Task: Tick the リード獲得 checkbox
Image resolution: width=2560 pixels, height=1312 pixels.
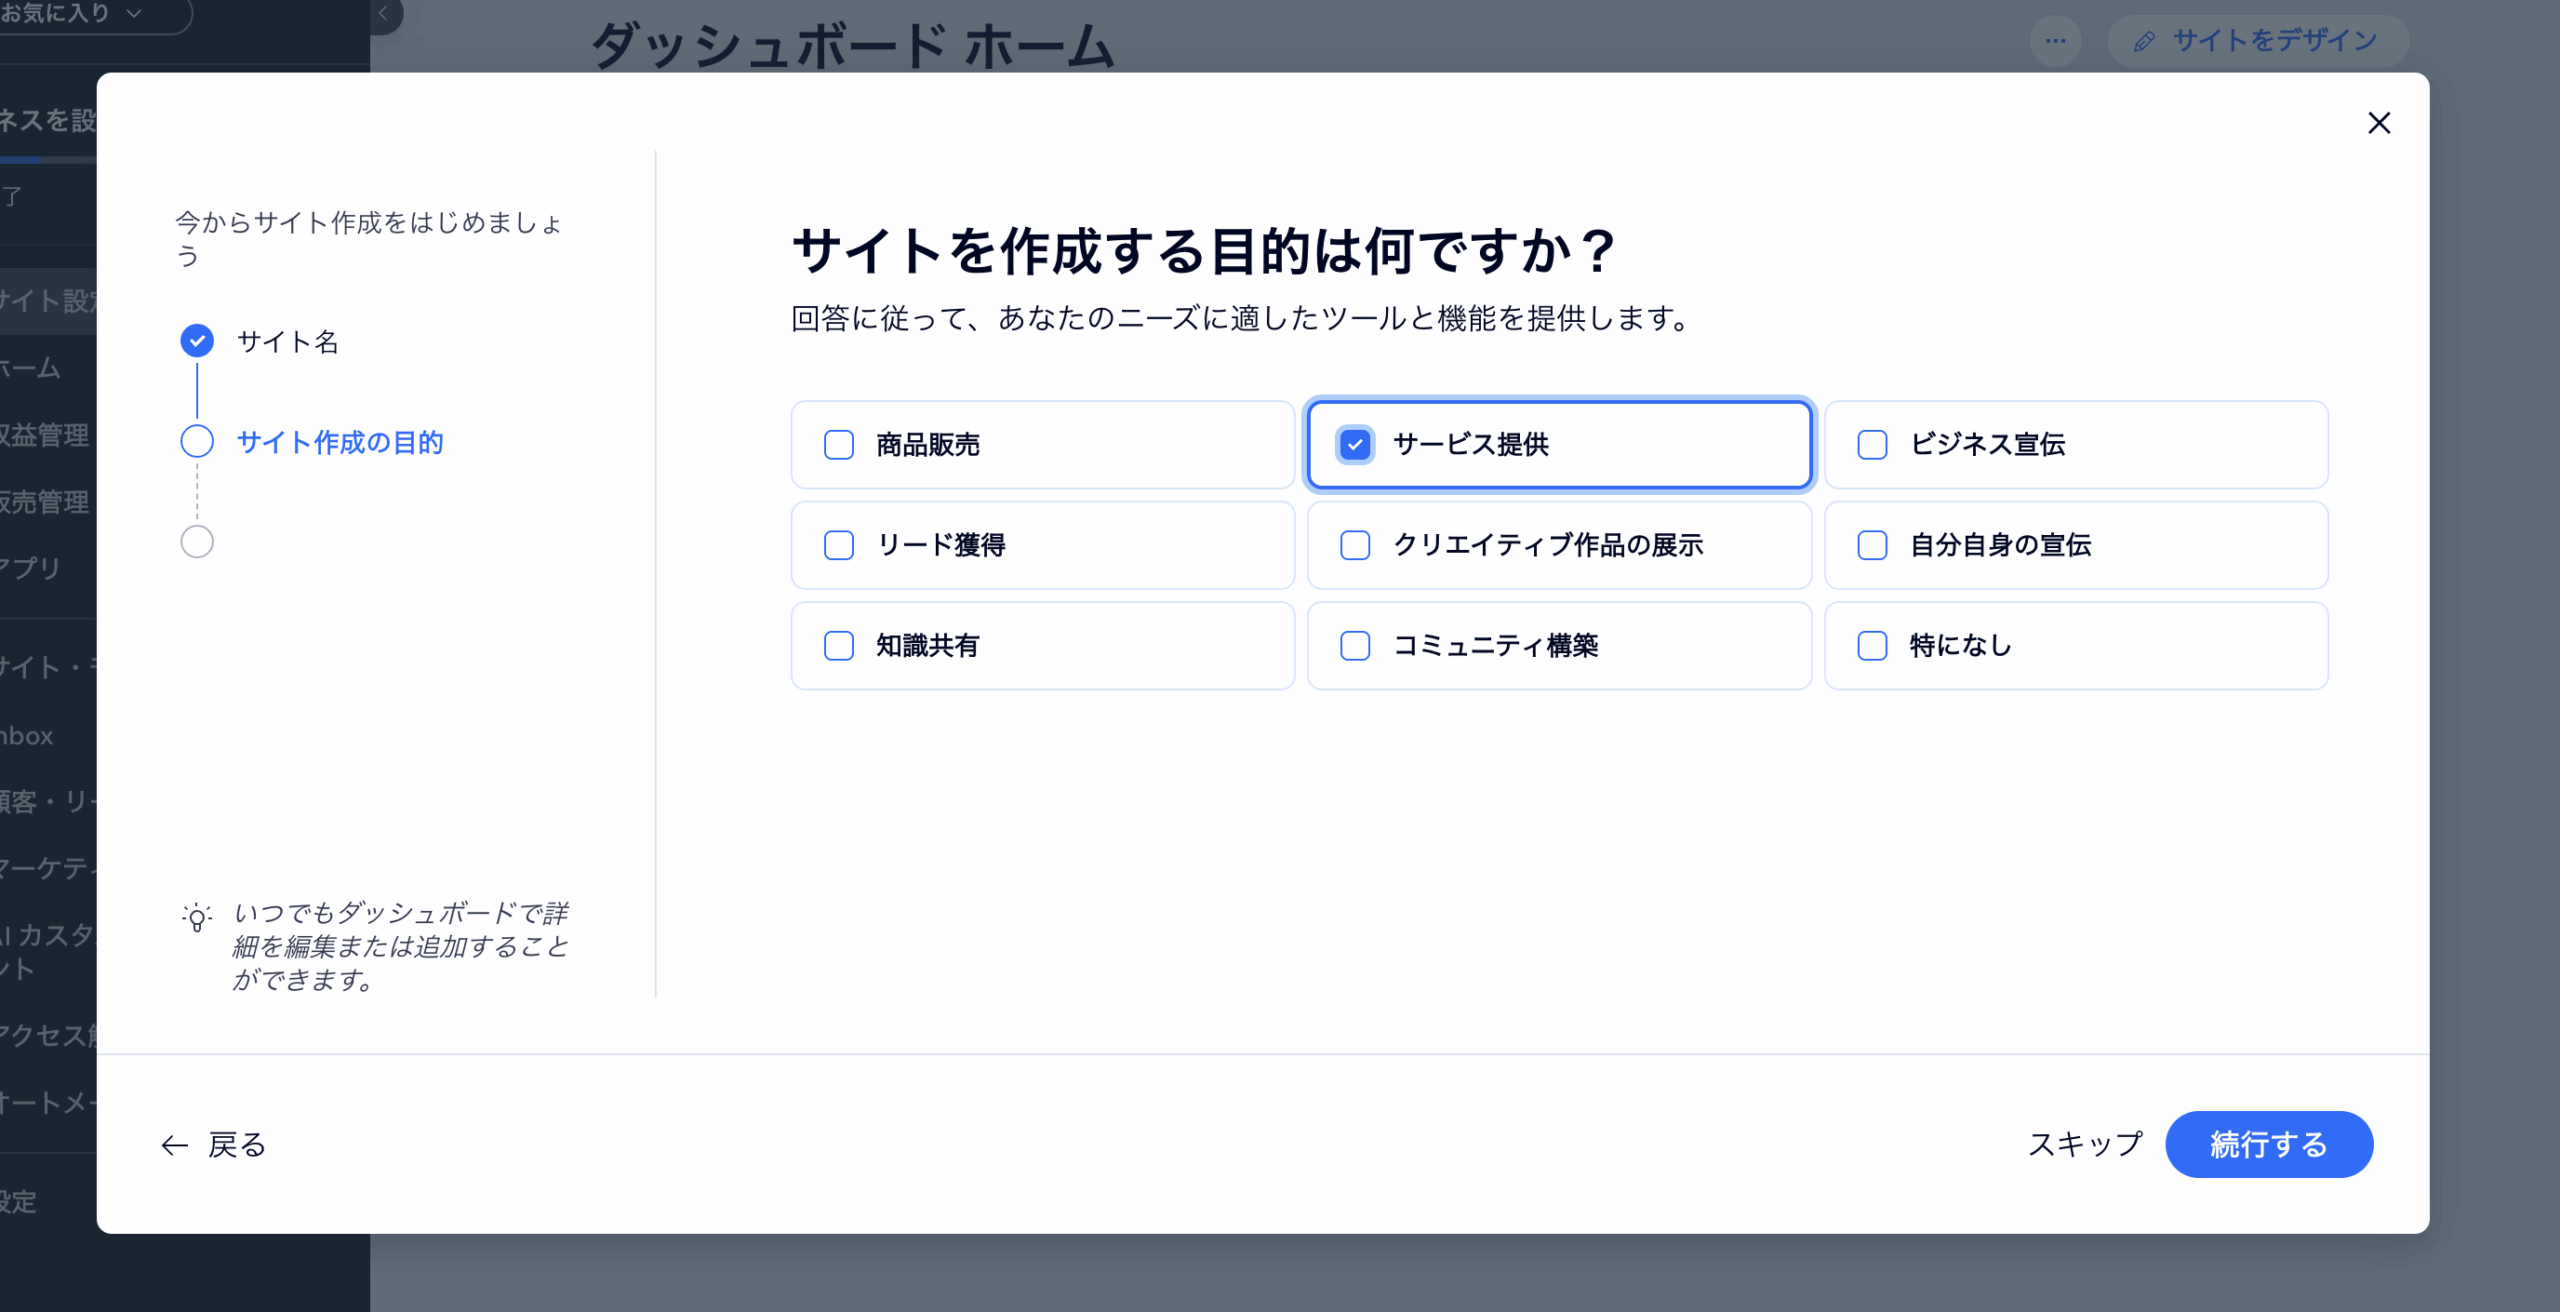Action: [x=838, y=545]
